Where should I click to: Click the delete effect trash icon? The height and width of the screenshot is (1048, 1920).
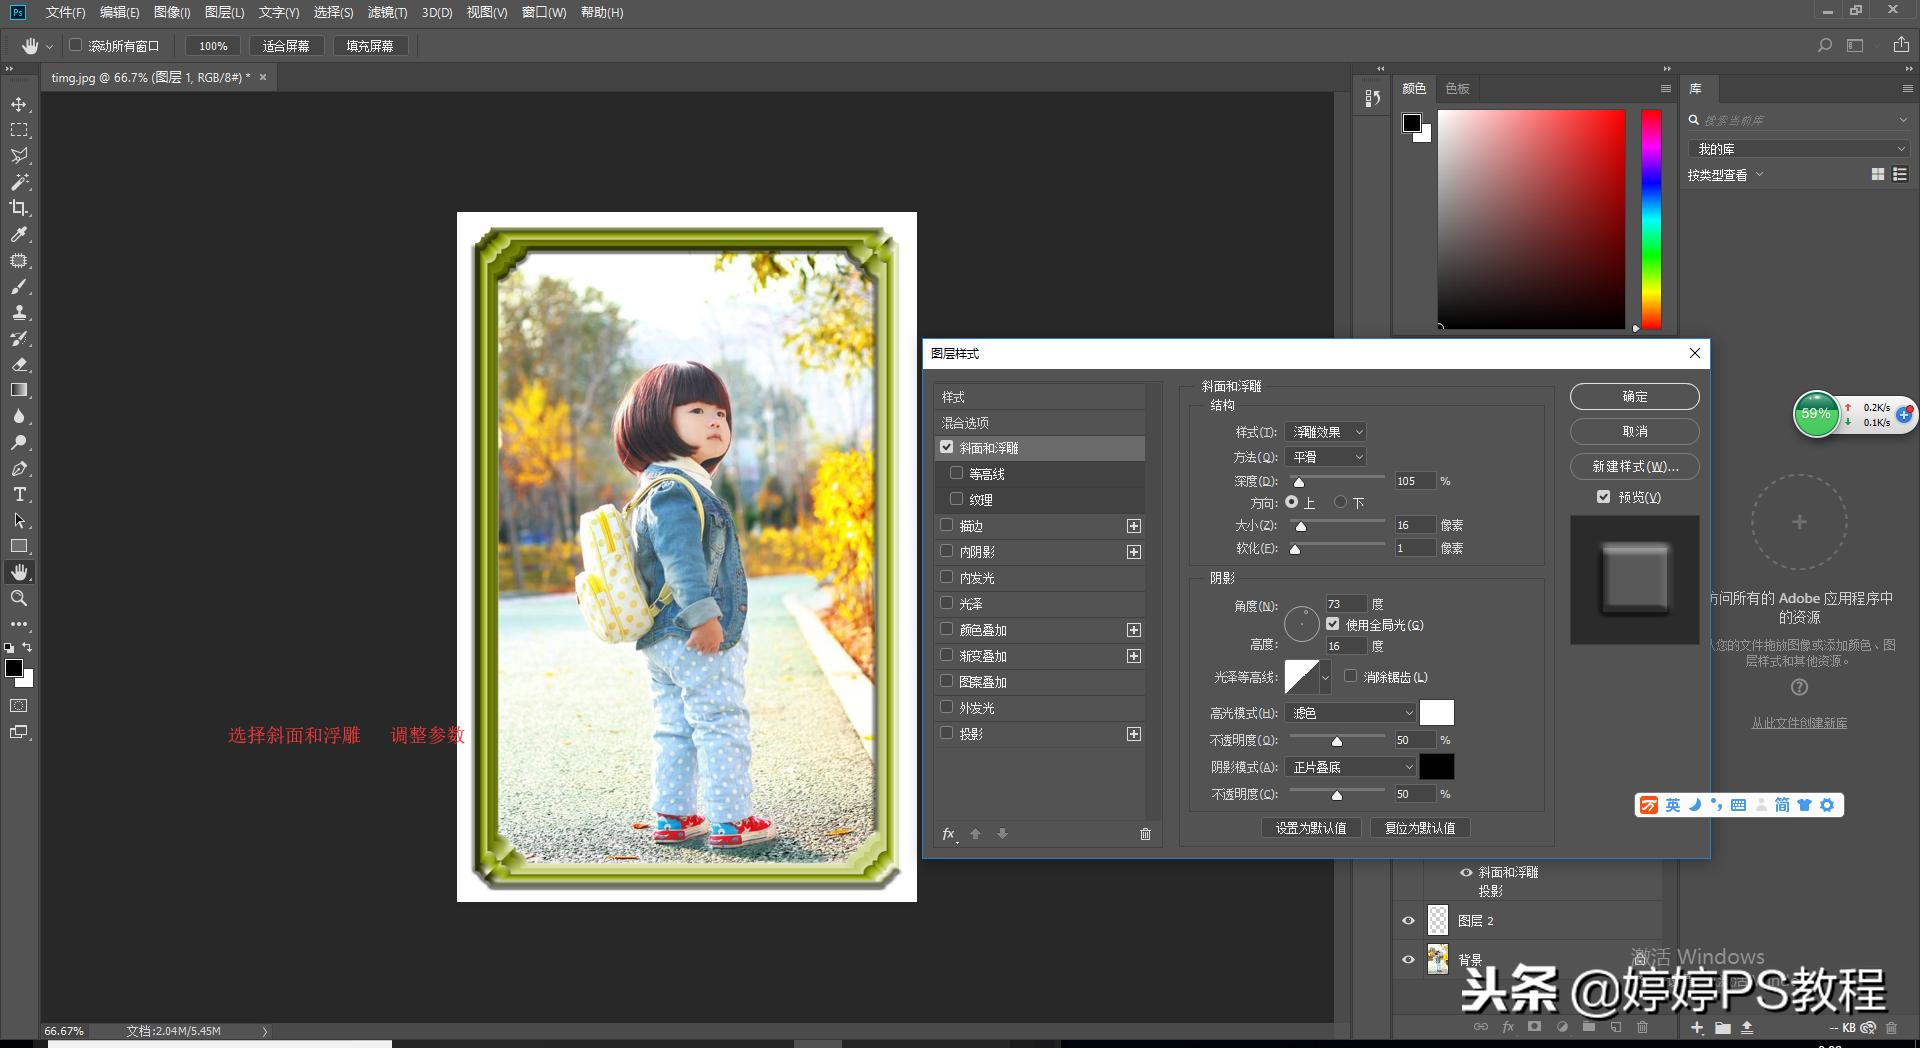pos(1145,834)
